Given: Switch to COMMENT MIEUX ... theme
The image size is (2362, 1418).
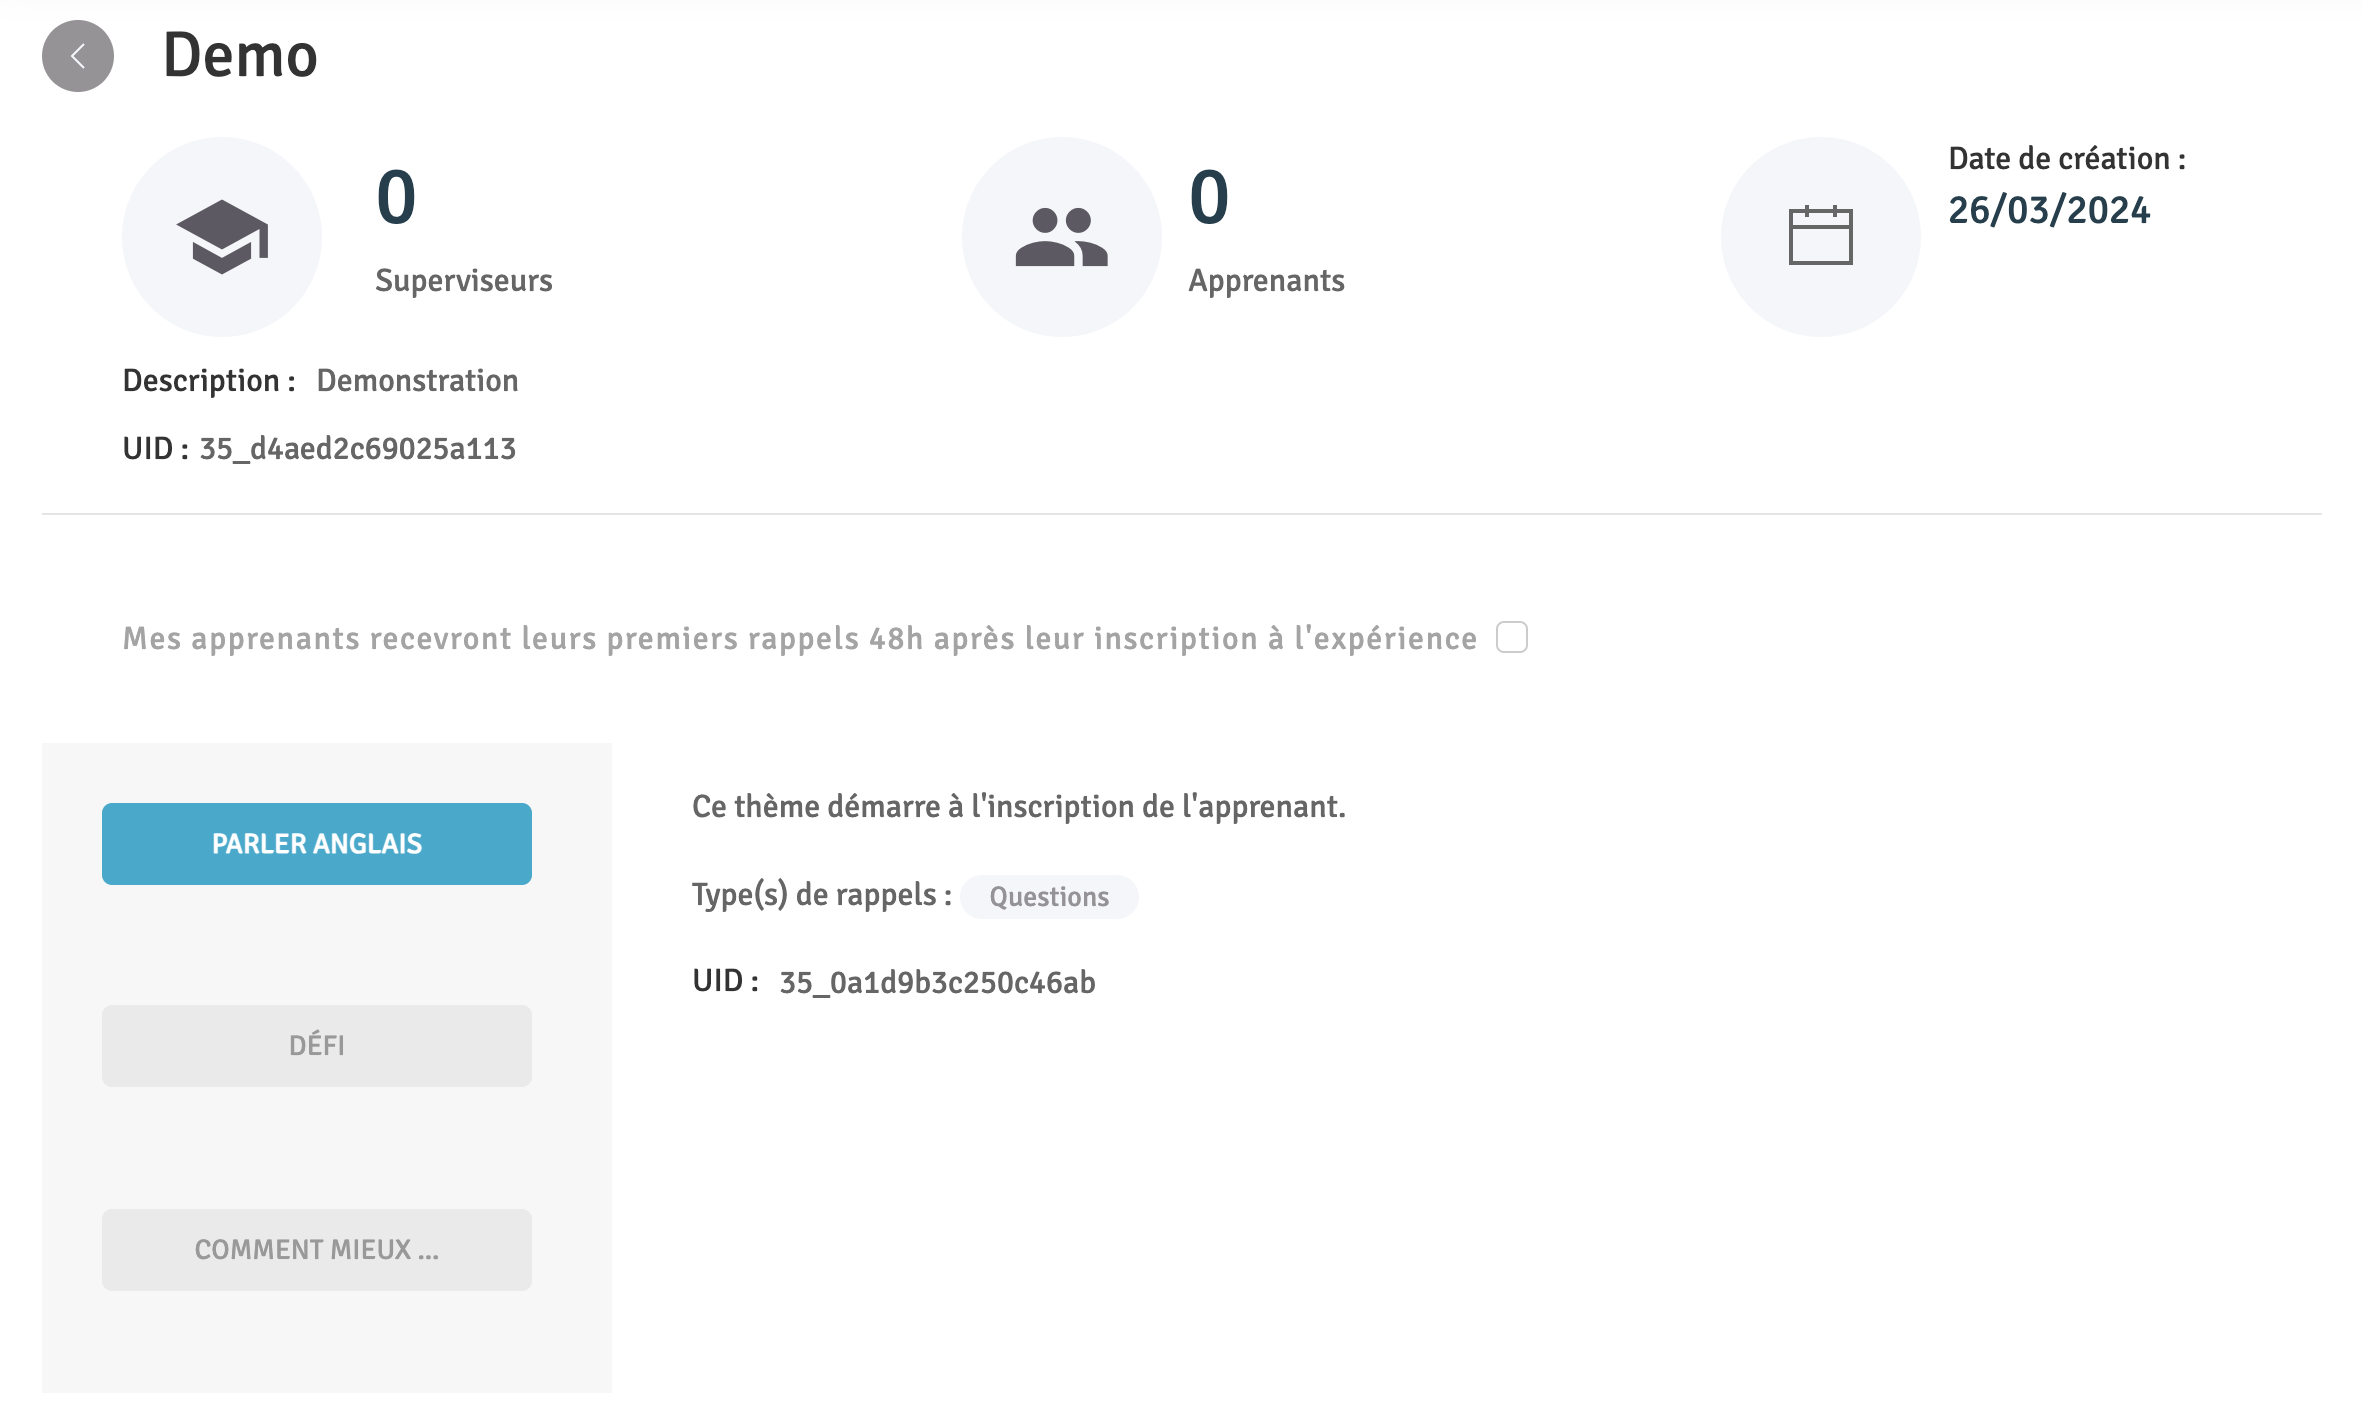Looking at the screenshot, I should (x=316, y=1250).
